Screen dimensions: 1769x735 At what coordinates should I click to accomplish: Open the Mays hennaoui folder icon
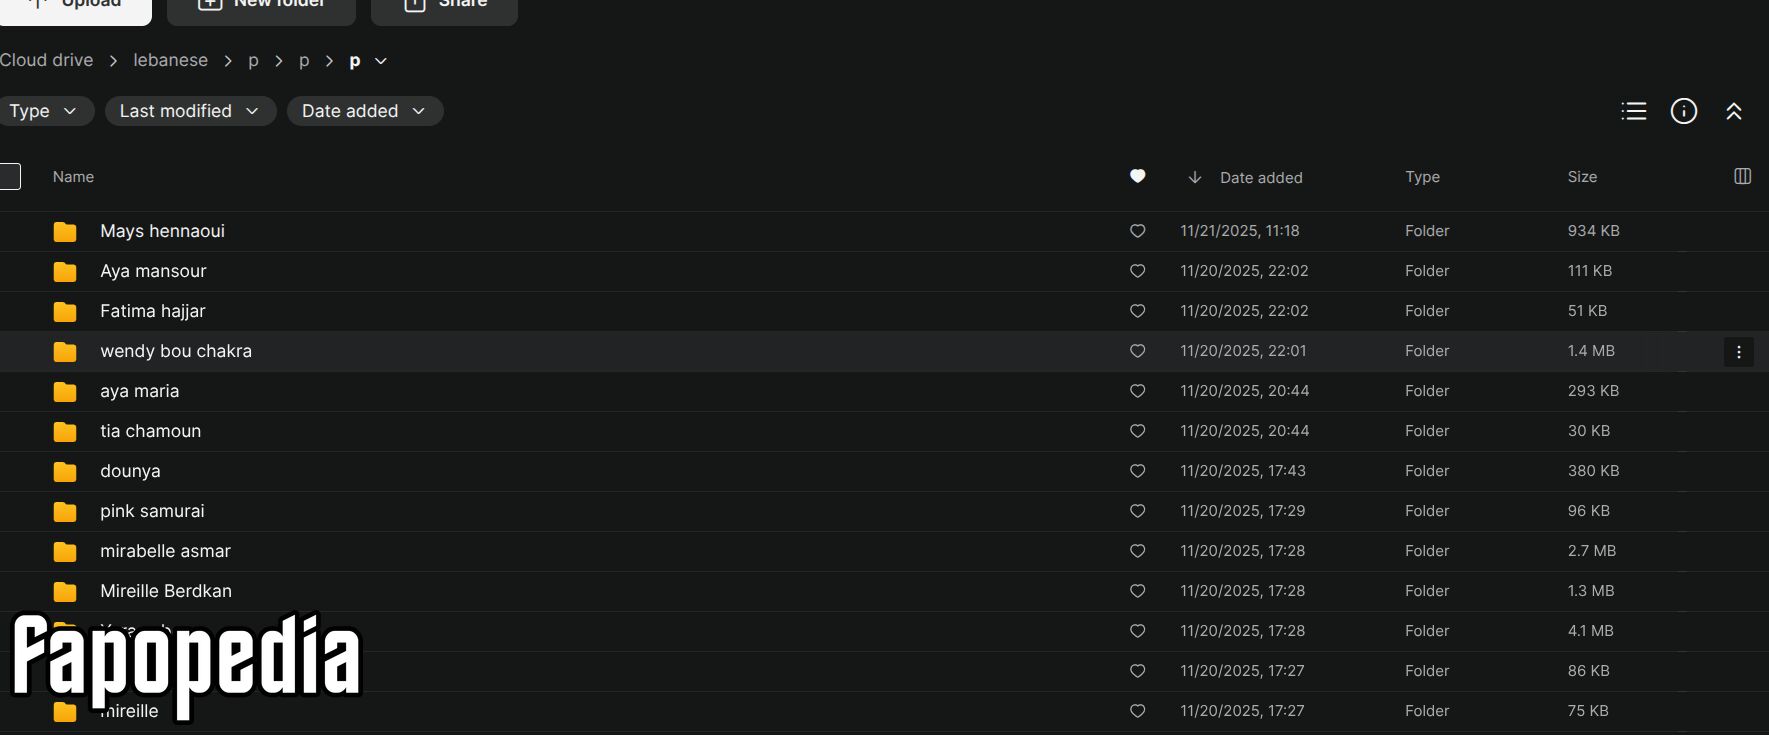pyautogui.click(x=65, y=232)
